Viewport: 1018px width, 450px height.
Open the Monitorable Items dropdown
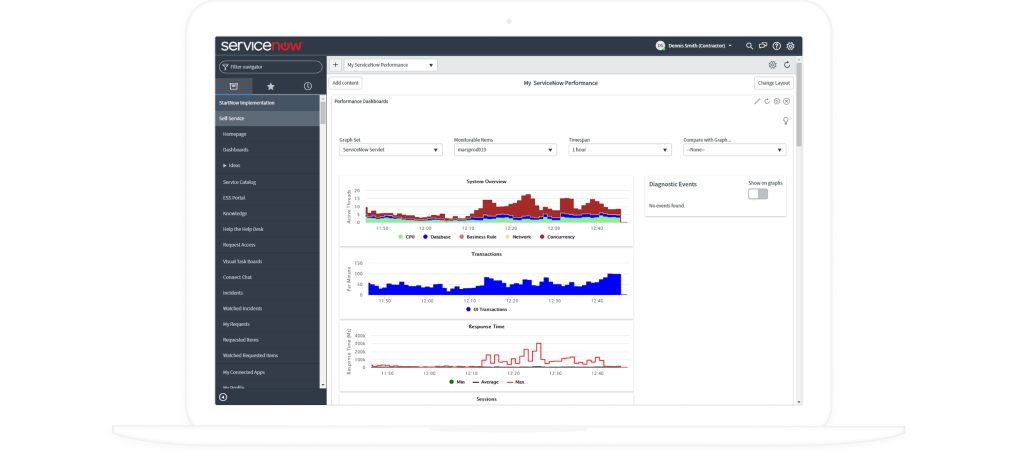point(505,150)
